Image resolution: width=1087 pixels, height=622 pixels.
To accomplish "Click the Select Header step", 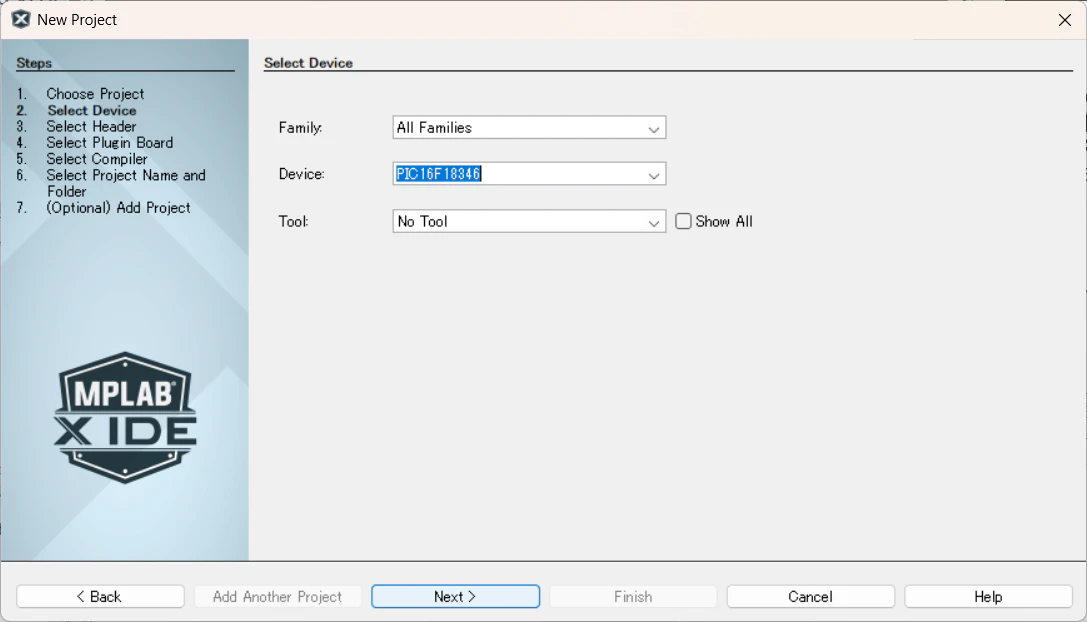I will pos(91,126).
